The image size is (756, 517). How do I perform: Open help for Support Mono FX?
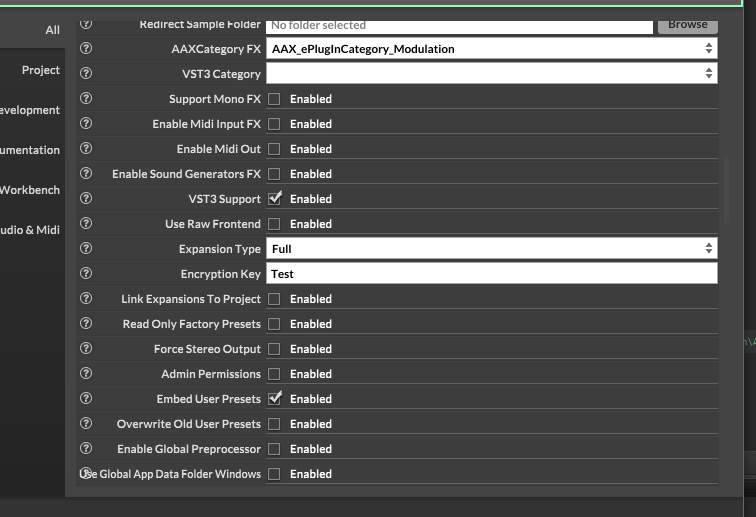point(86,98)
